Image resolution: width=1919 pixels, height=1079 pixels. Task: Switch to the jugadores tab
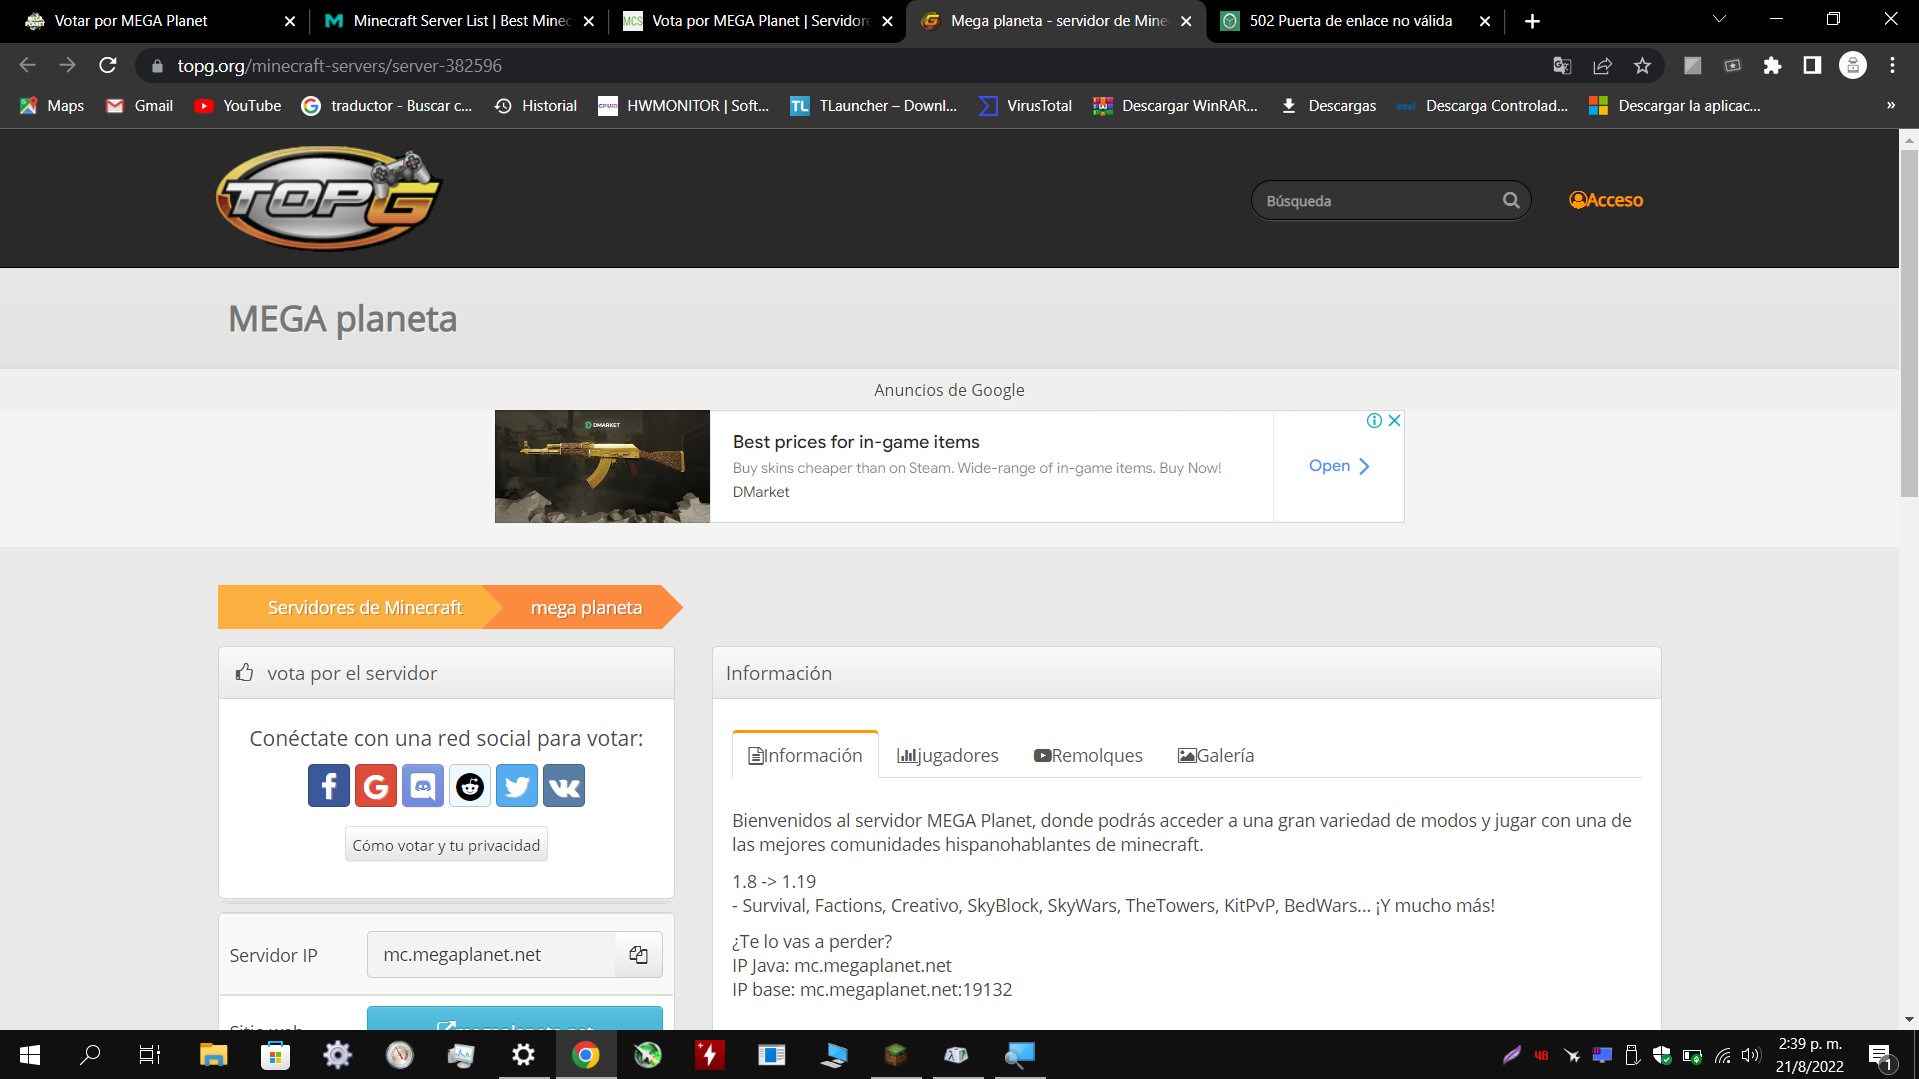point(946,755)
